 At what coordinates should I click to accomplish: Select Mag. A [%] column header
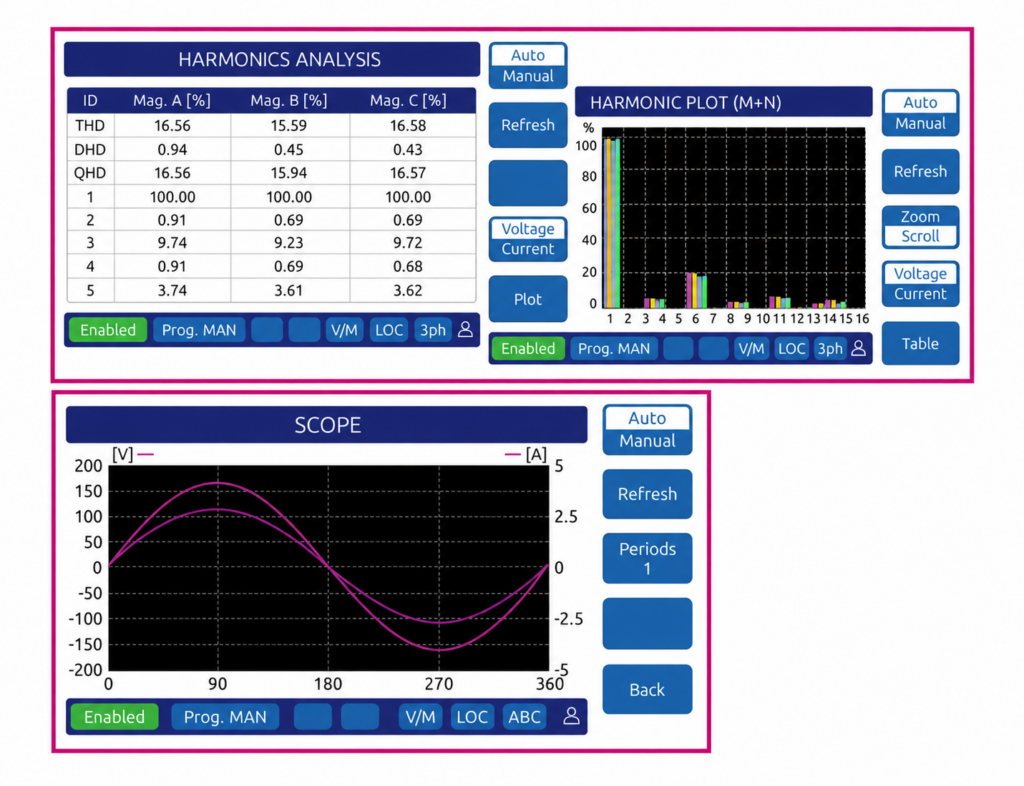172,101
